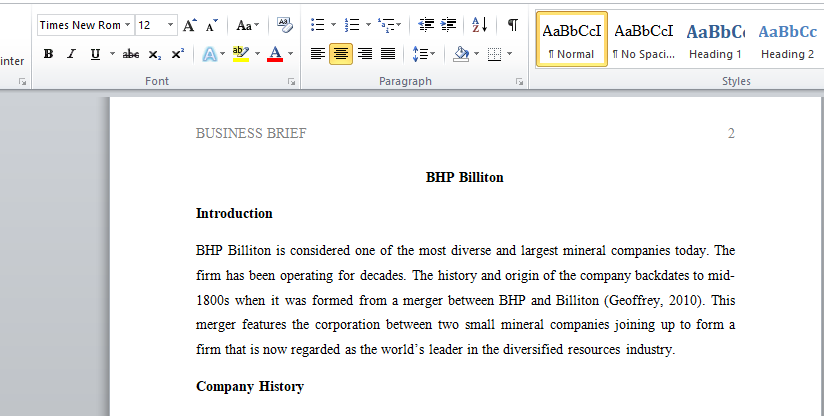
Task: Open the Clipboard dialog launcher
Action: [22, 81]
